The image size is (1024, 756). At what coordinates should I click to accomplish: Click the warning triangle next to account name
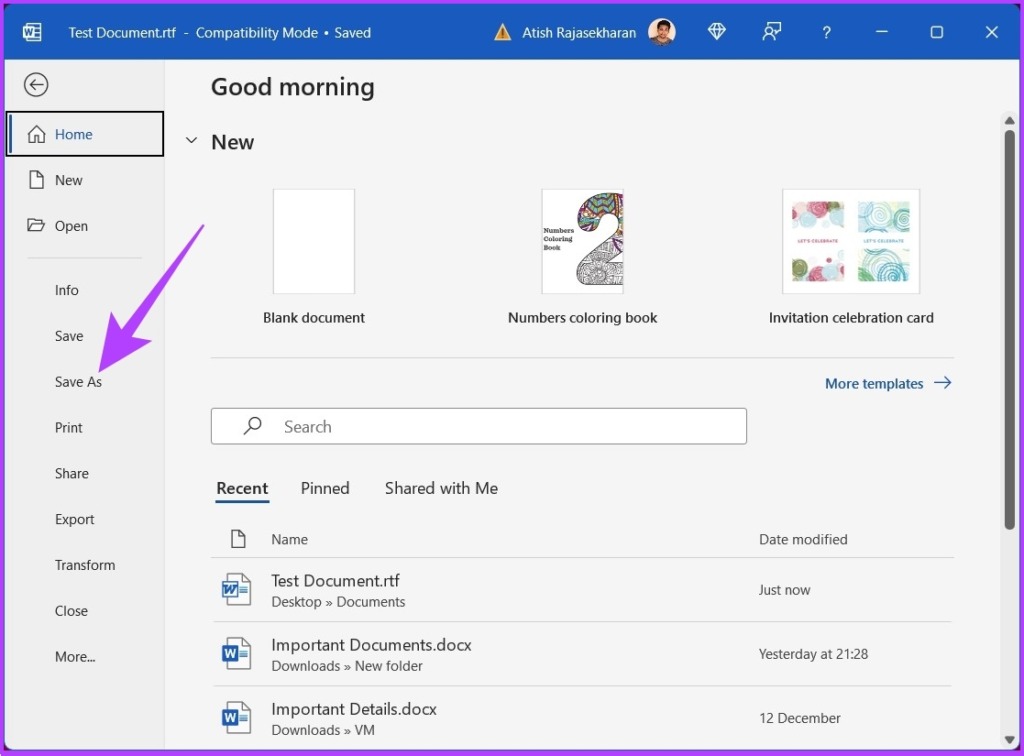tap(502, 32)
